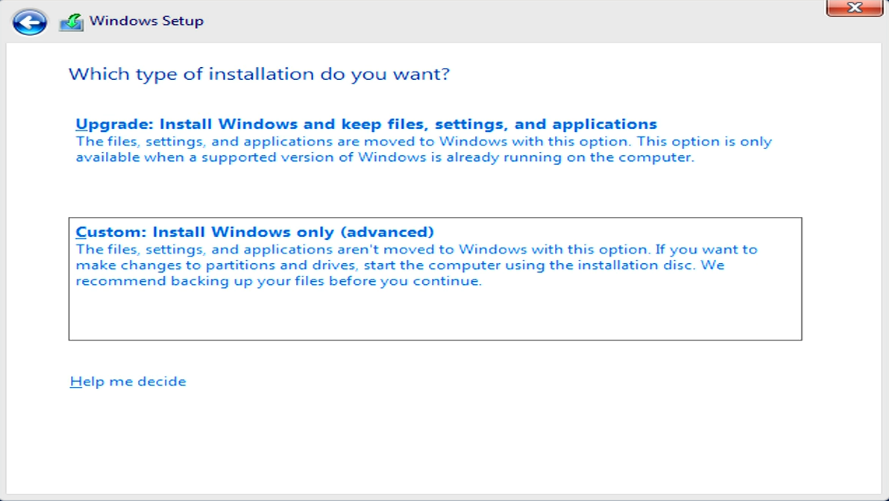Click the Windows Setup title text
This screenshot has width=889, height=501.
tap(146, 21)
